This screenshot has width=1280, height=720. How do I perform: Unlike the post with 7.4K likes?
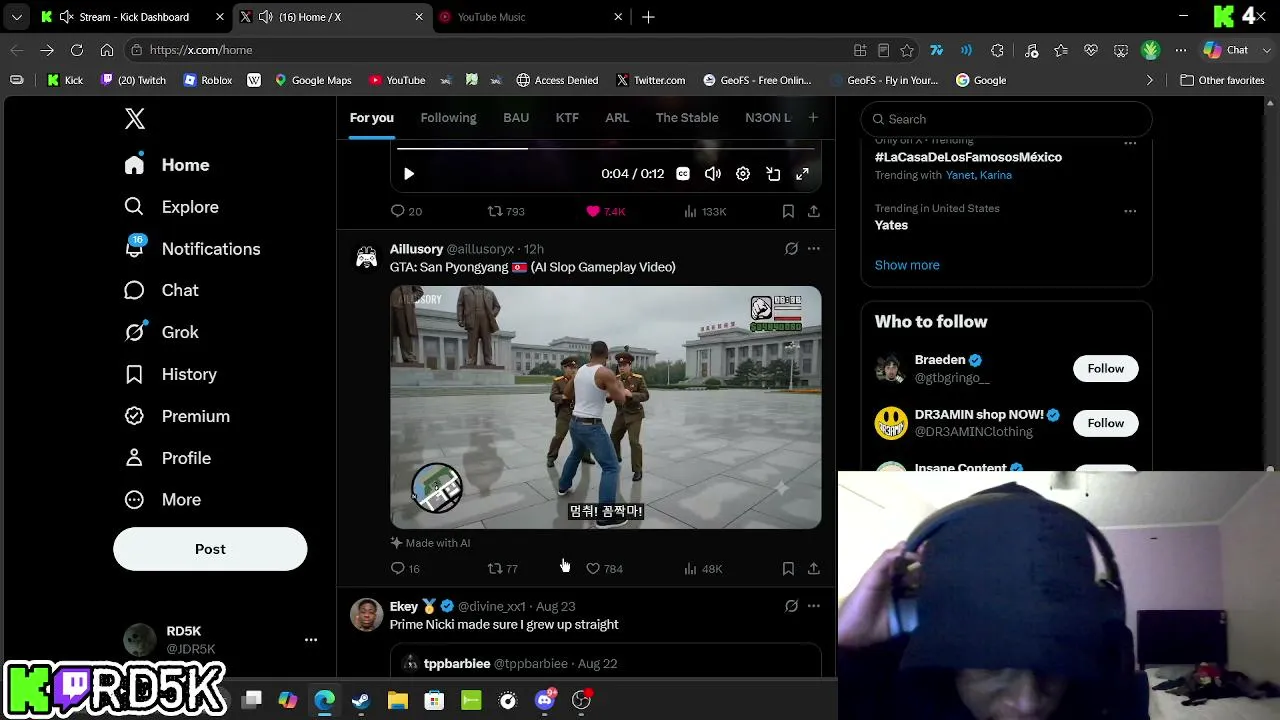[x=606, y=211]
